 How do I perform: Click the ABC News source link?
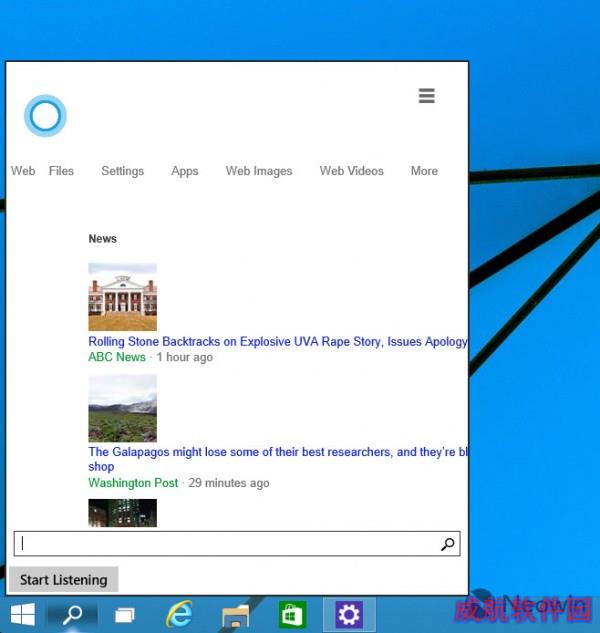pyautogui.click(x=117, y=357)
